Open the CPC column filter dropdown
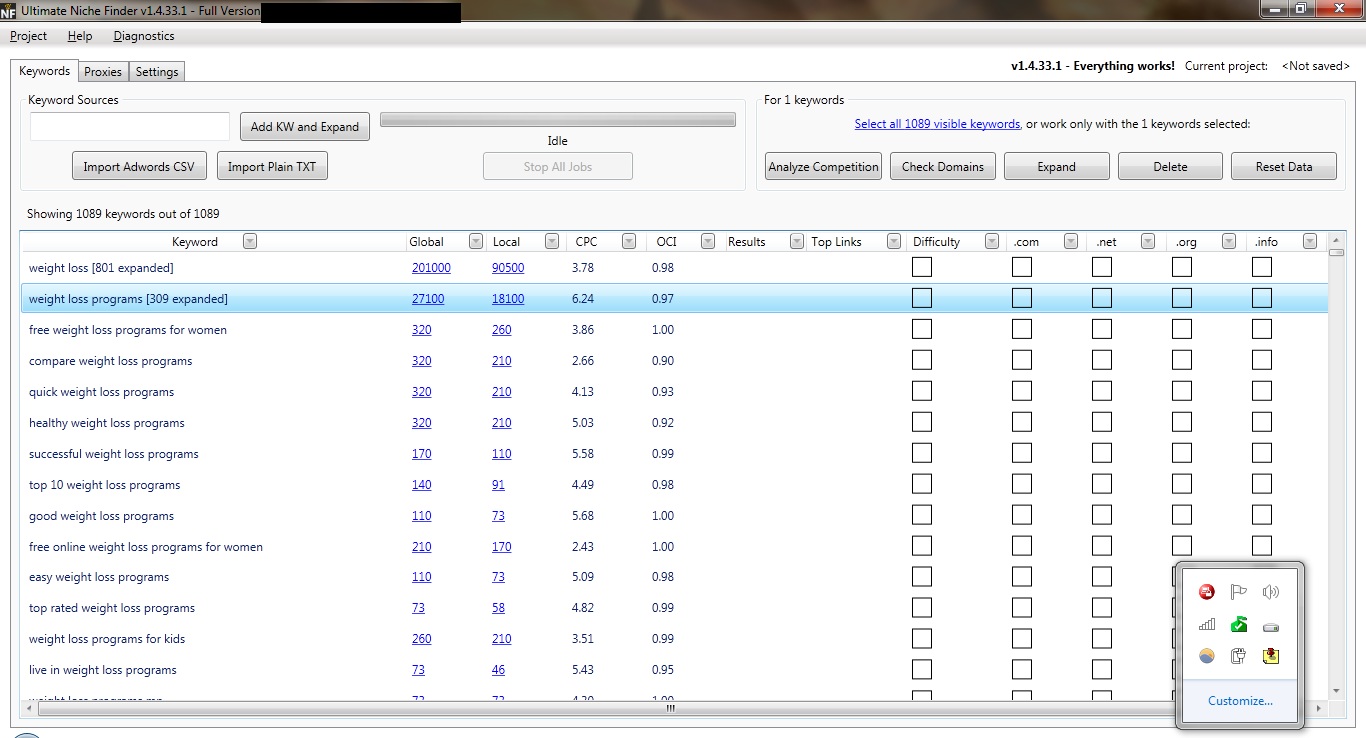 [x=628, y=241]
